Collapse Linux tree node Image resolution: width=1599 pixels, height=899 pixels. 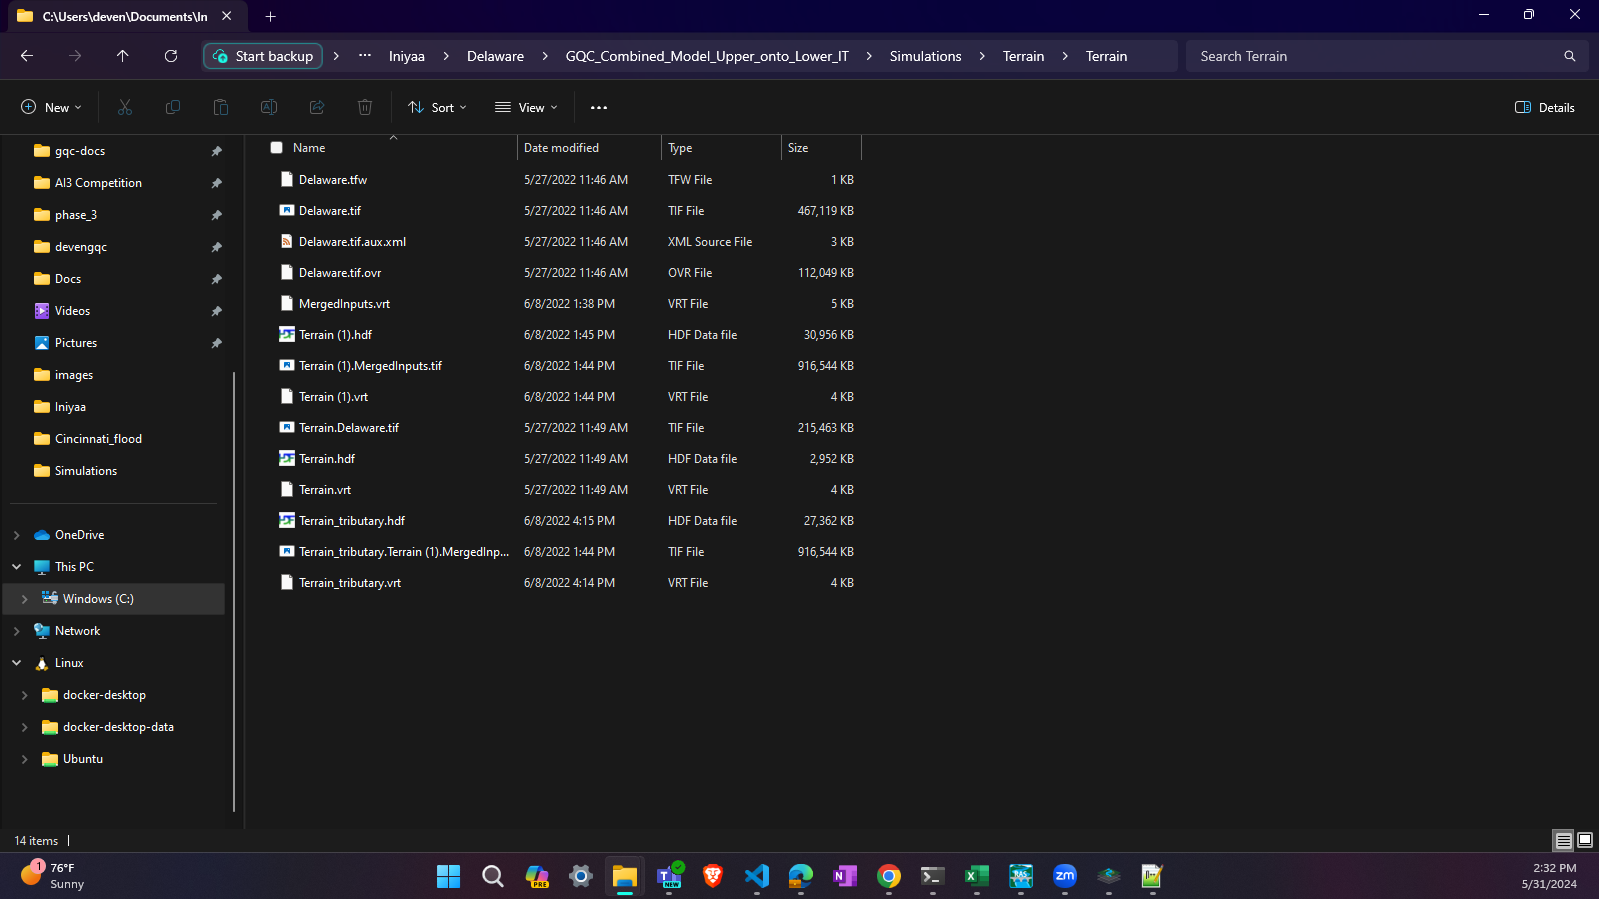point(17,663)
